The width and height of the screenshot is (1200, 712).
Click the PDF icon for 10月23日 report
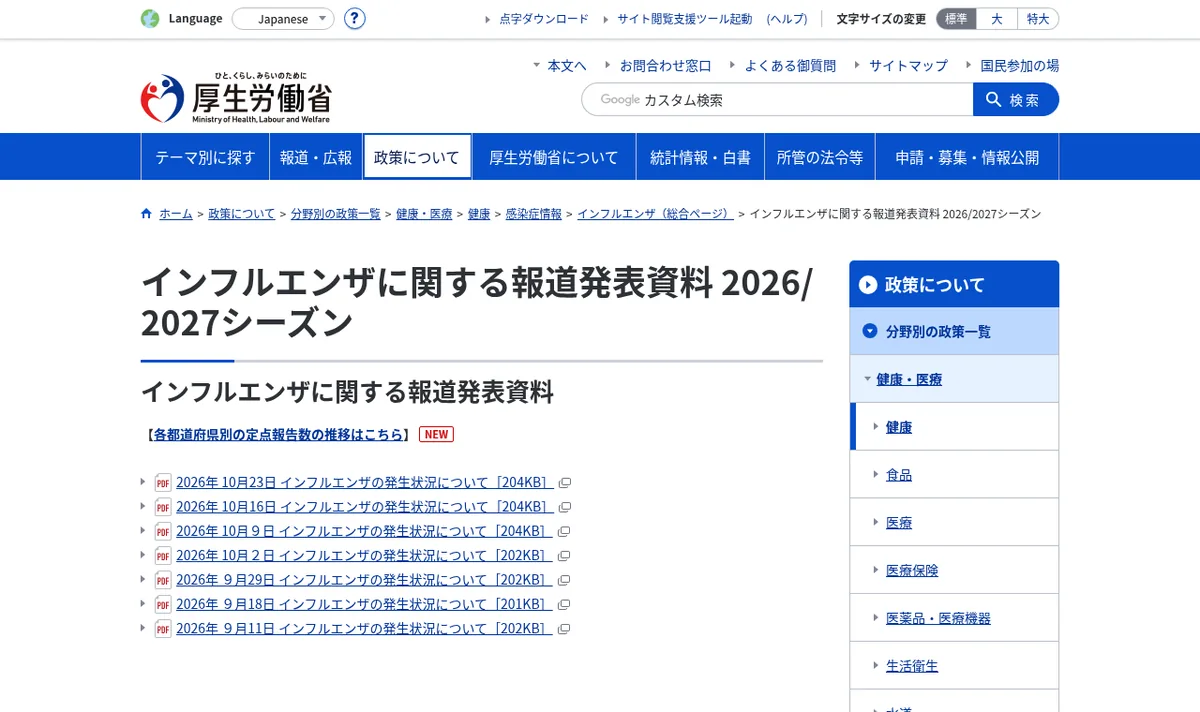(x=163, y=483)
